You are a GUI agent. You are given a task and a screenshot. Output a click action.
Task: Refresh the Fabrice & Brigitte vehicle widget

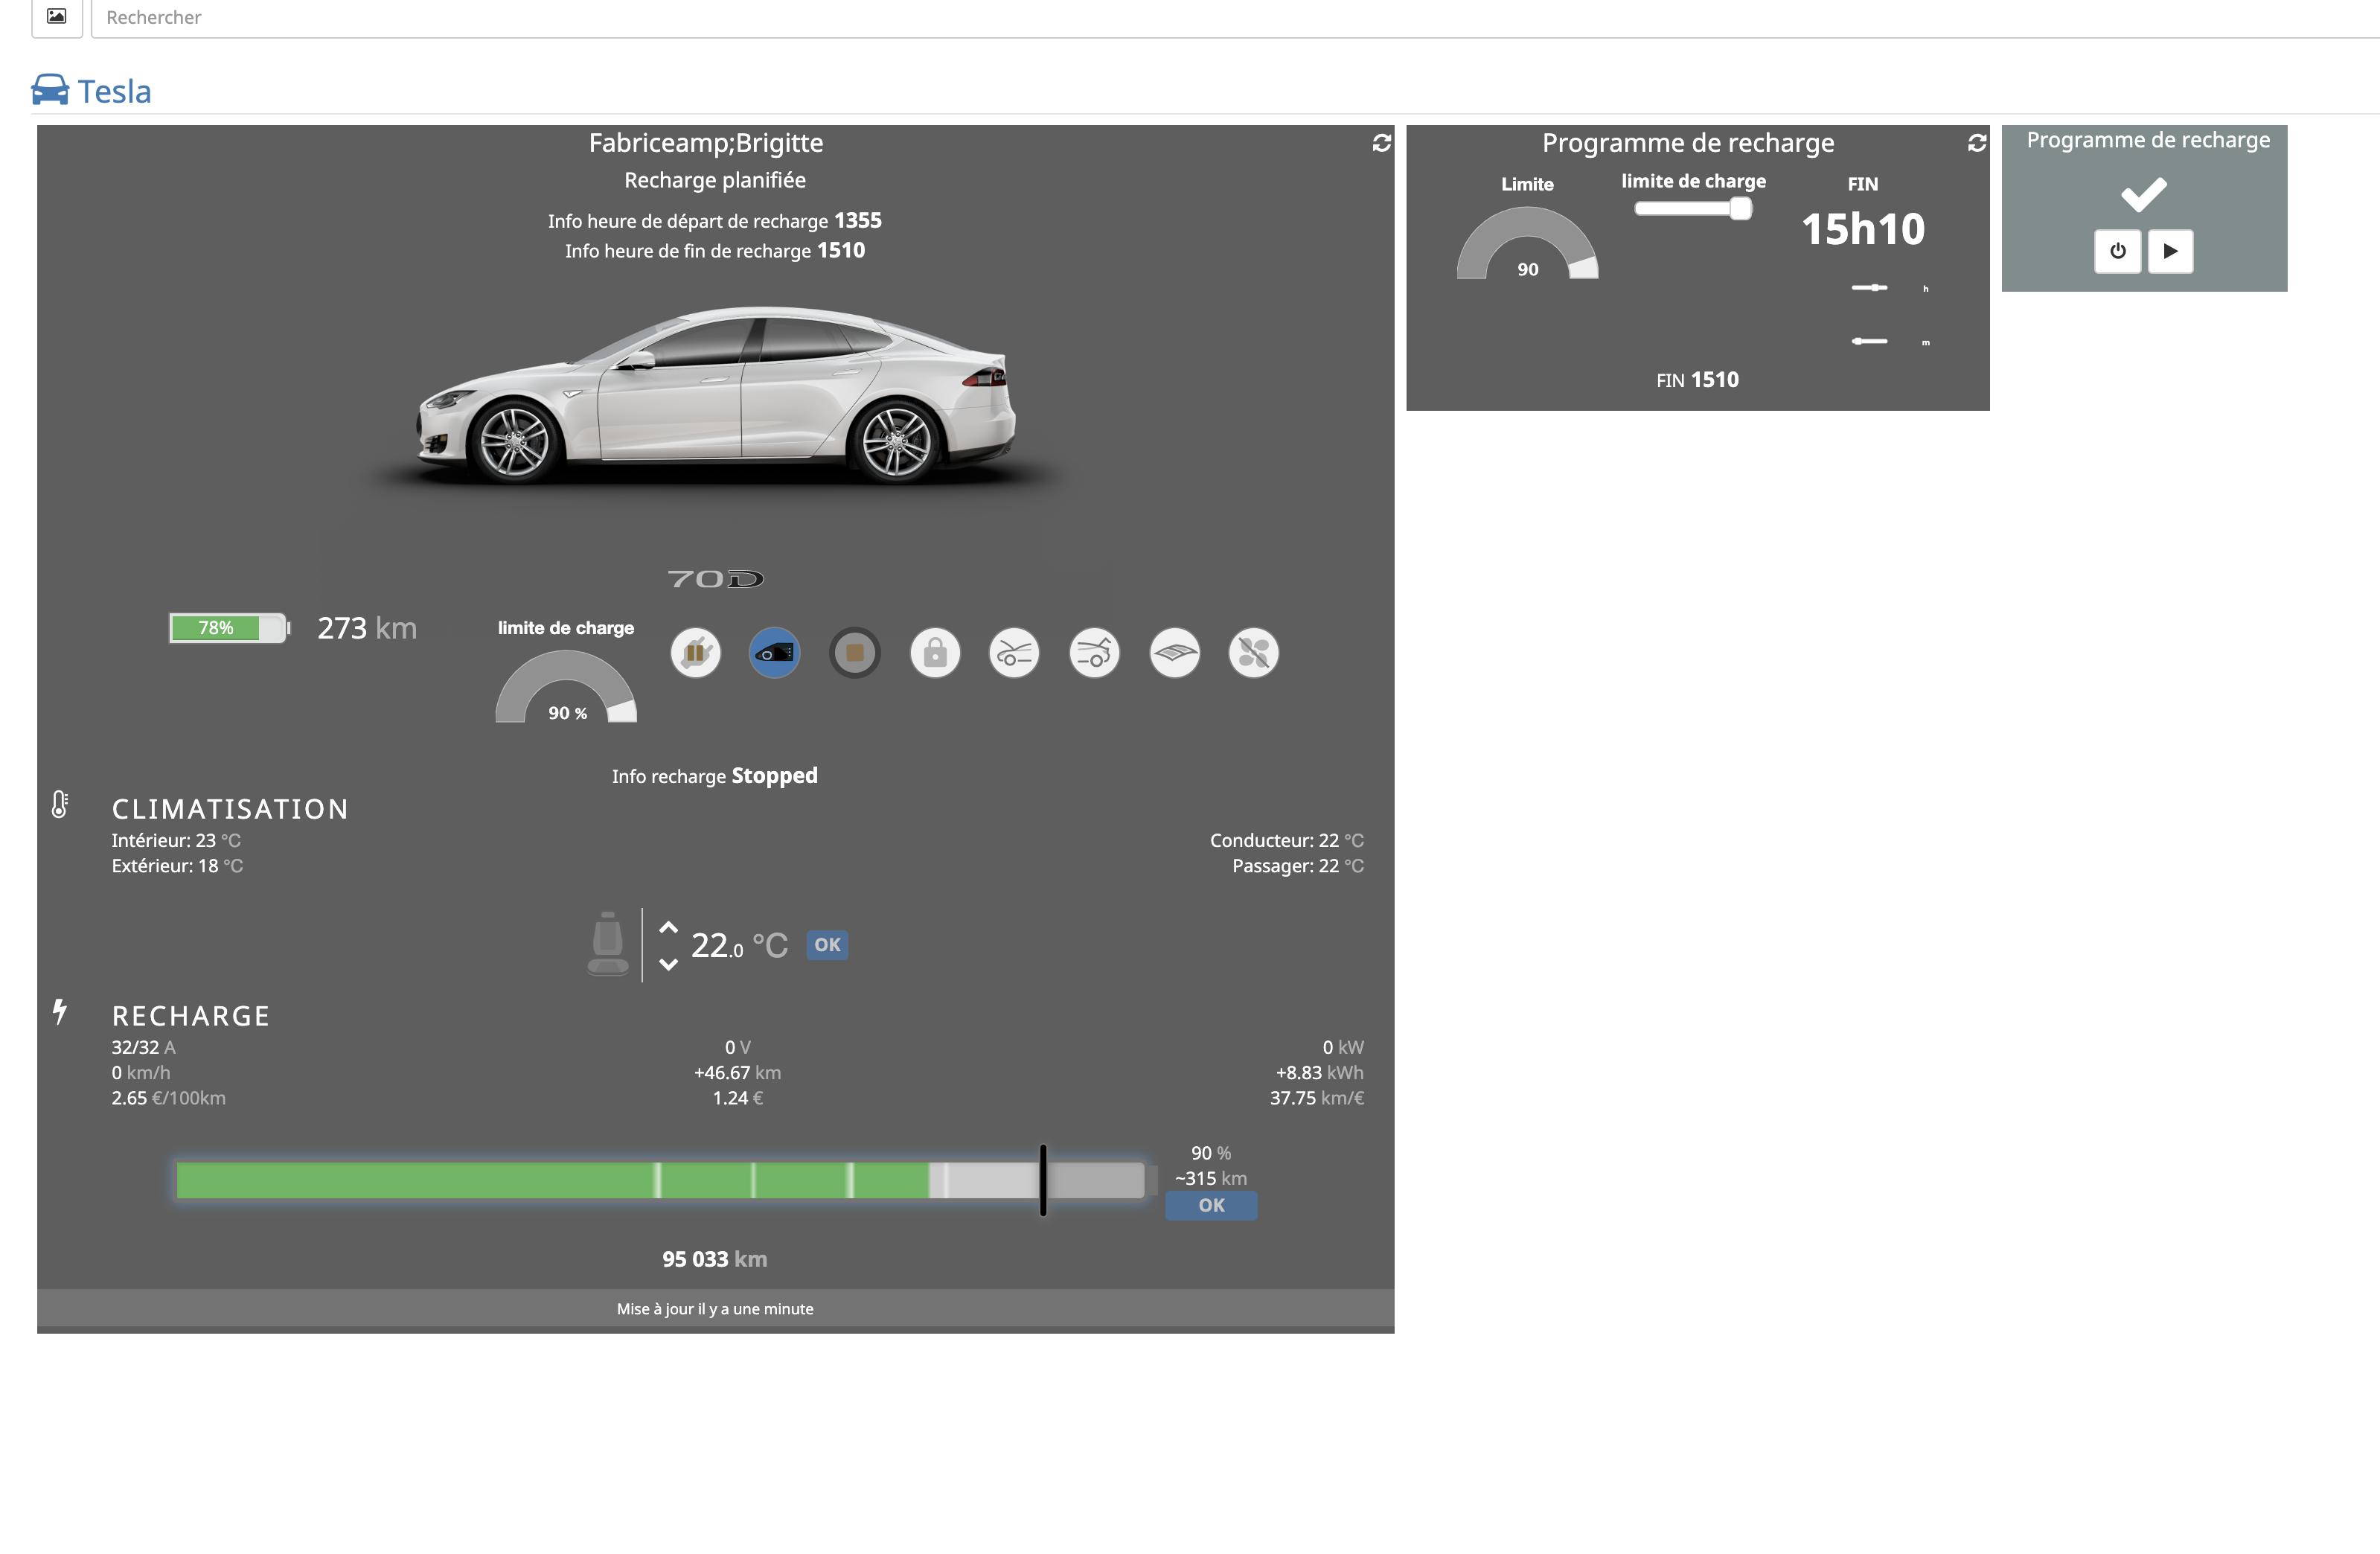pyautogui.click(x=1381, y=143)
